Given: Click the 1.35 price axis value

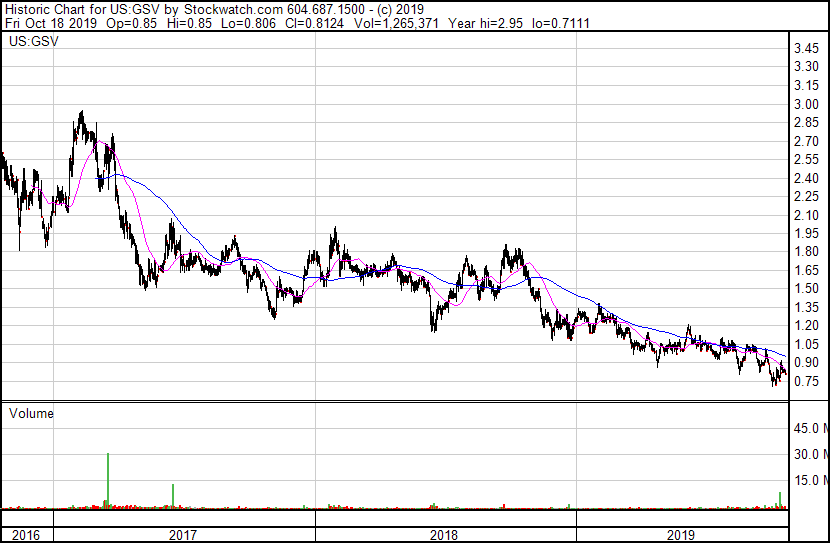Looking at the screenshot, I should point(806,307).
